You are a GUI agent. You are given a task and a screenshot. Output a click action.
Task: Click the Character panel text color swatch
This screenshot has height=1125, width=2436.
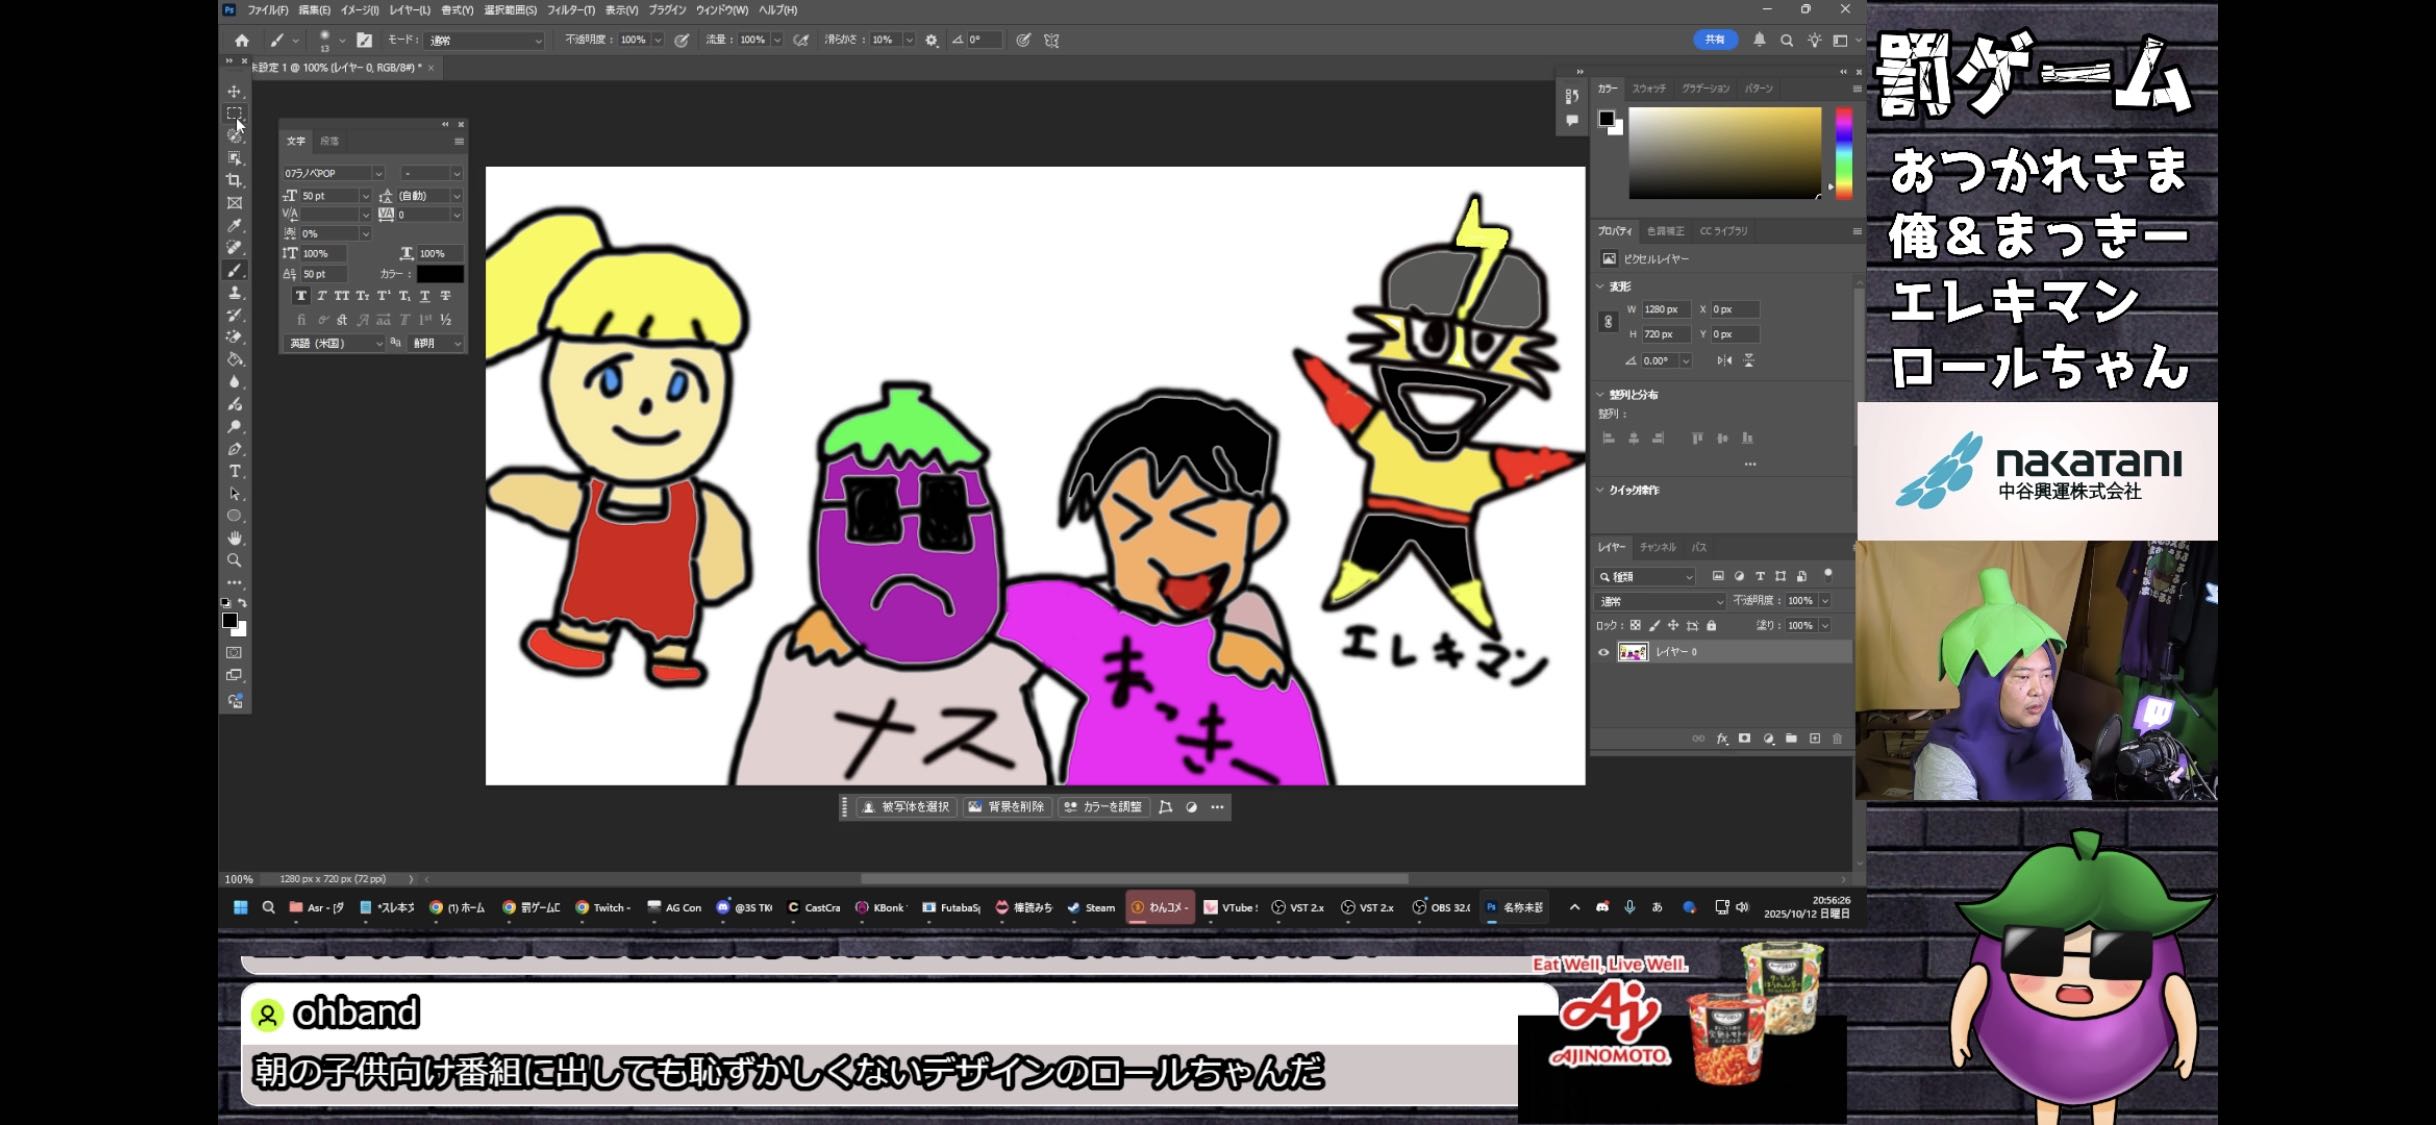tap(440, 274)
